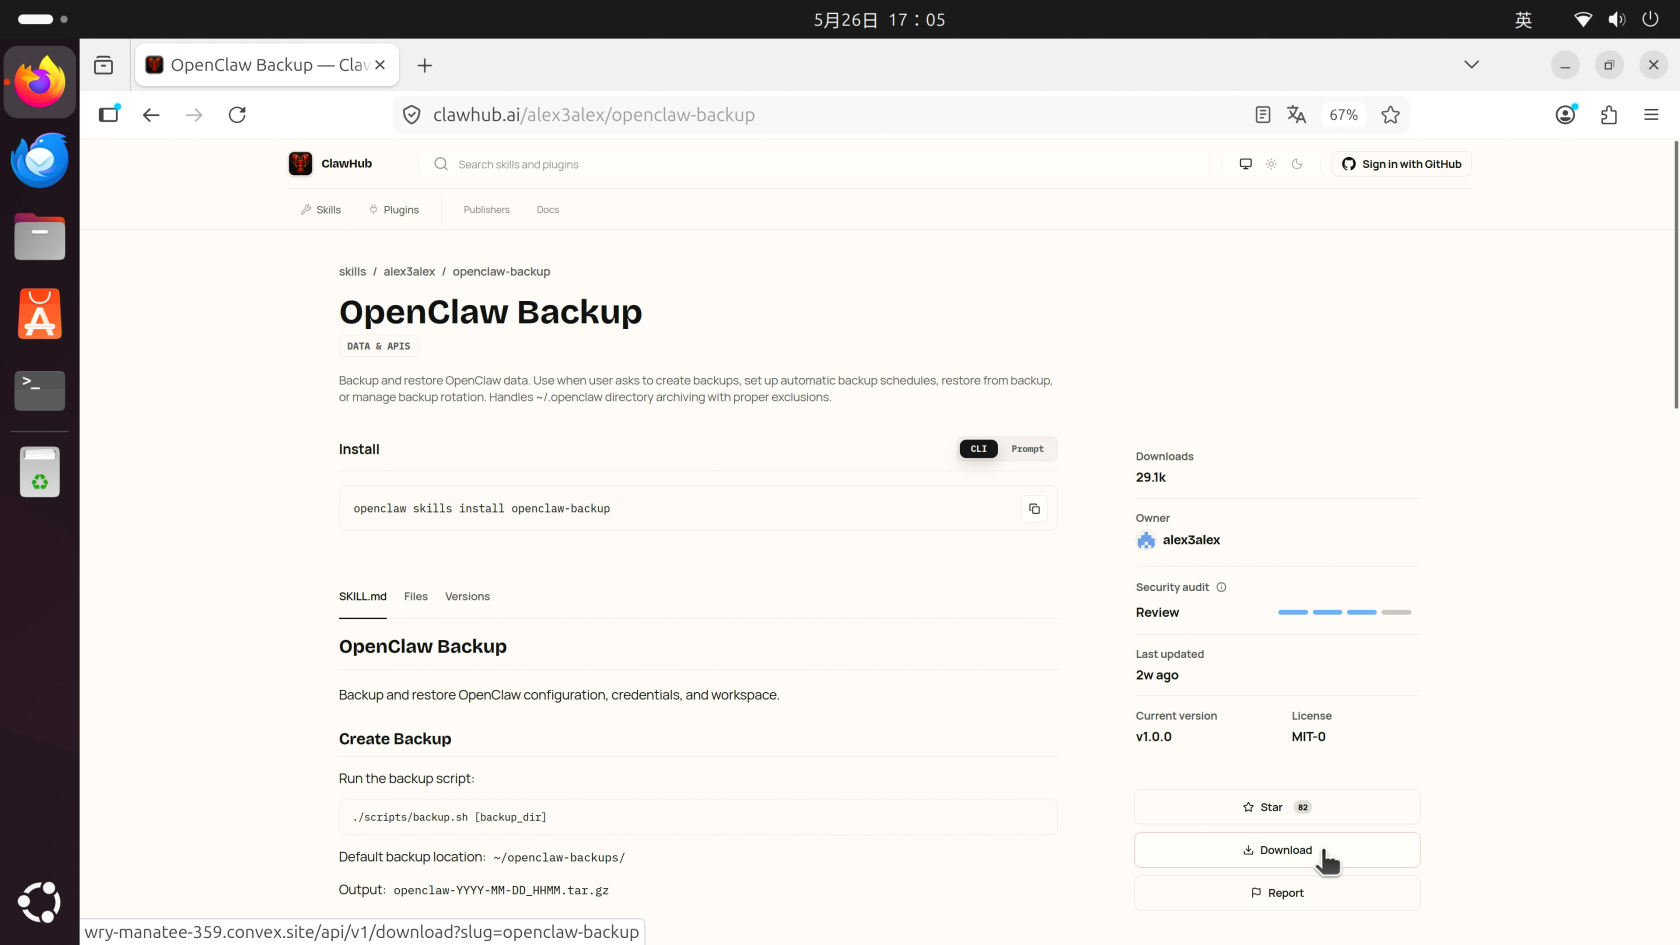The width and height of the screenshot is (1680, 945).
Task: Download the OpenClaw Backup skill
Action: click(x=1277, y=850)
